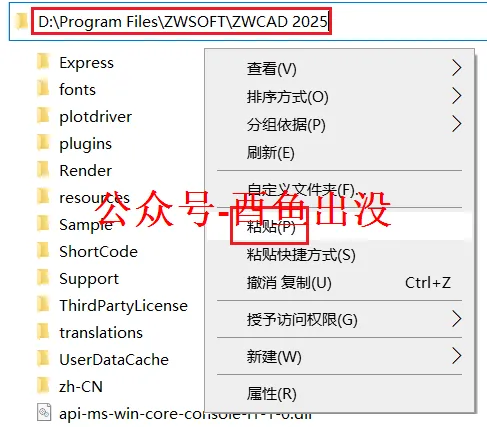Click the resources folder icon
This screenshot has height=427, width=487.
click(x=44, y=197)
